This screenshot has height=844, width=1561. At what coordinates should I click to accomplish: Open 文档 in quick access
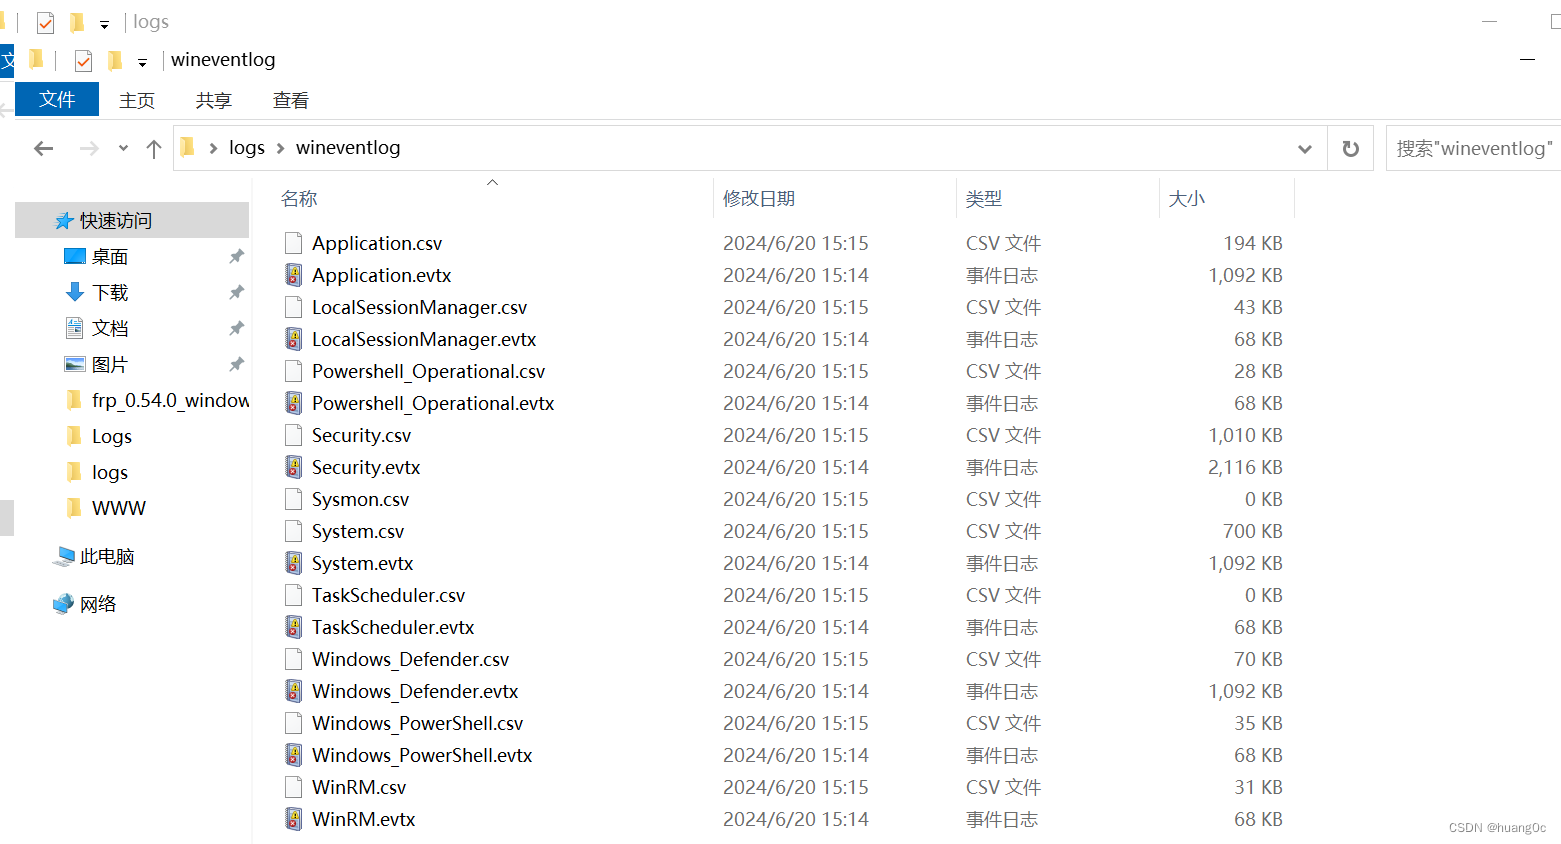tap(110, 329)
